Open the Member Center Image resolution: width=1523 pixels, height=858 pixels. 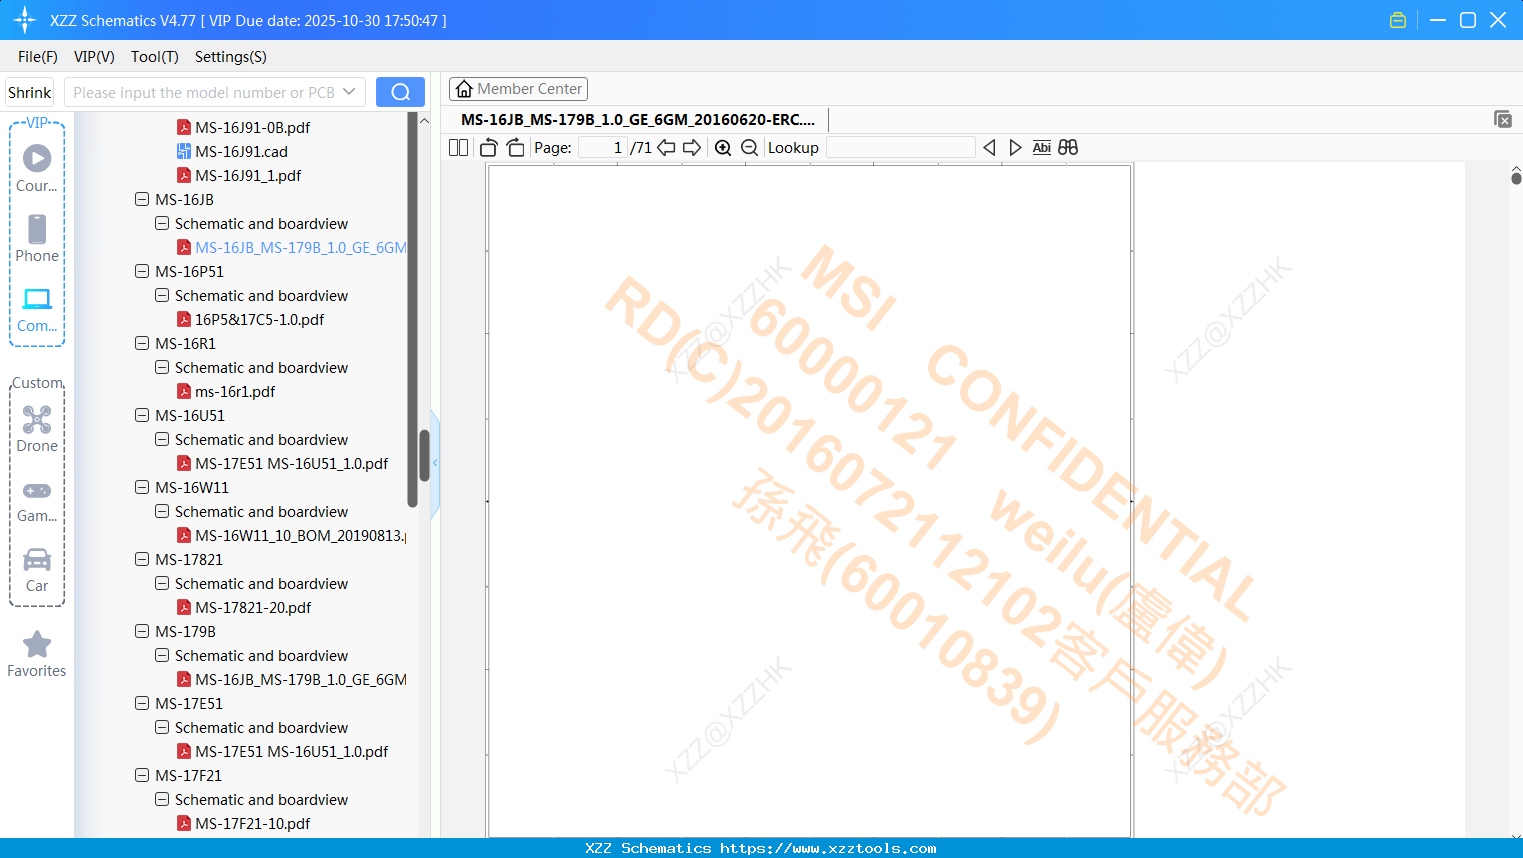pyautogui.click(x=518, y=89)
